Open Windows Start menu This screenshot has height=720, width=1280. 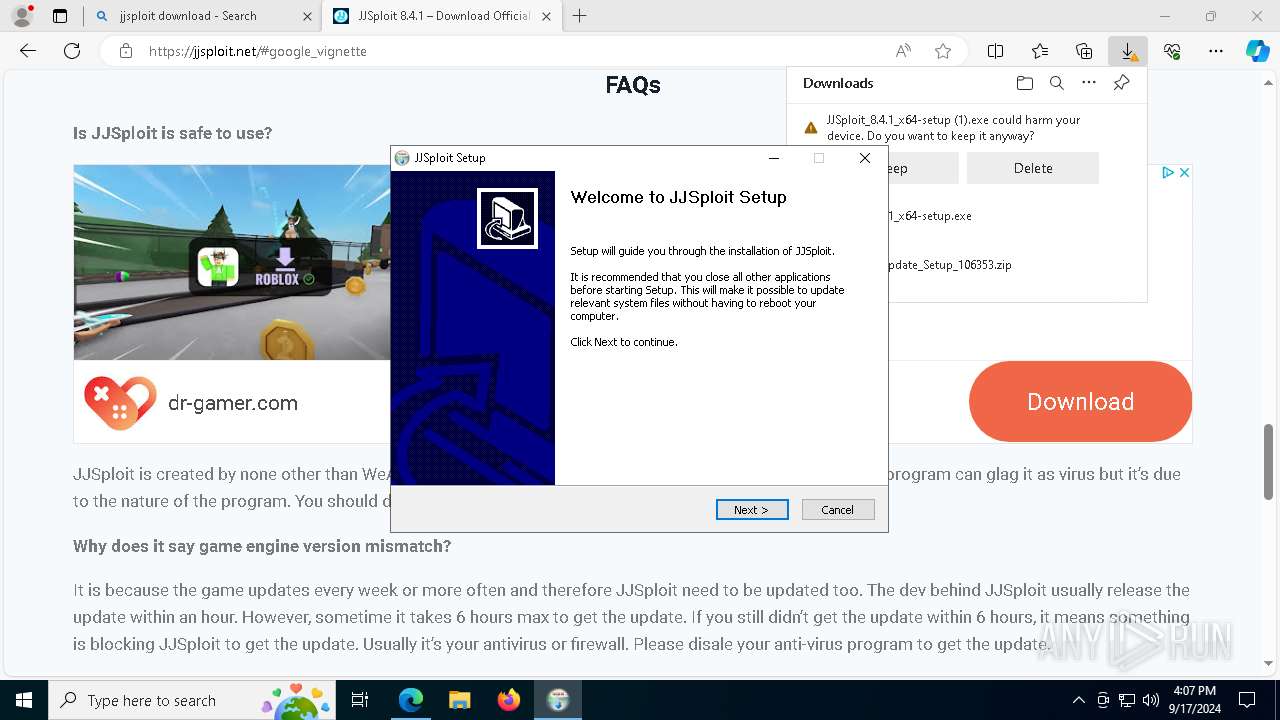click(x=23, y=700)
